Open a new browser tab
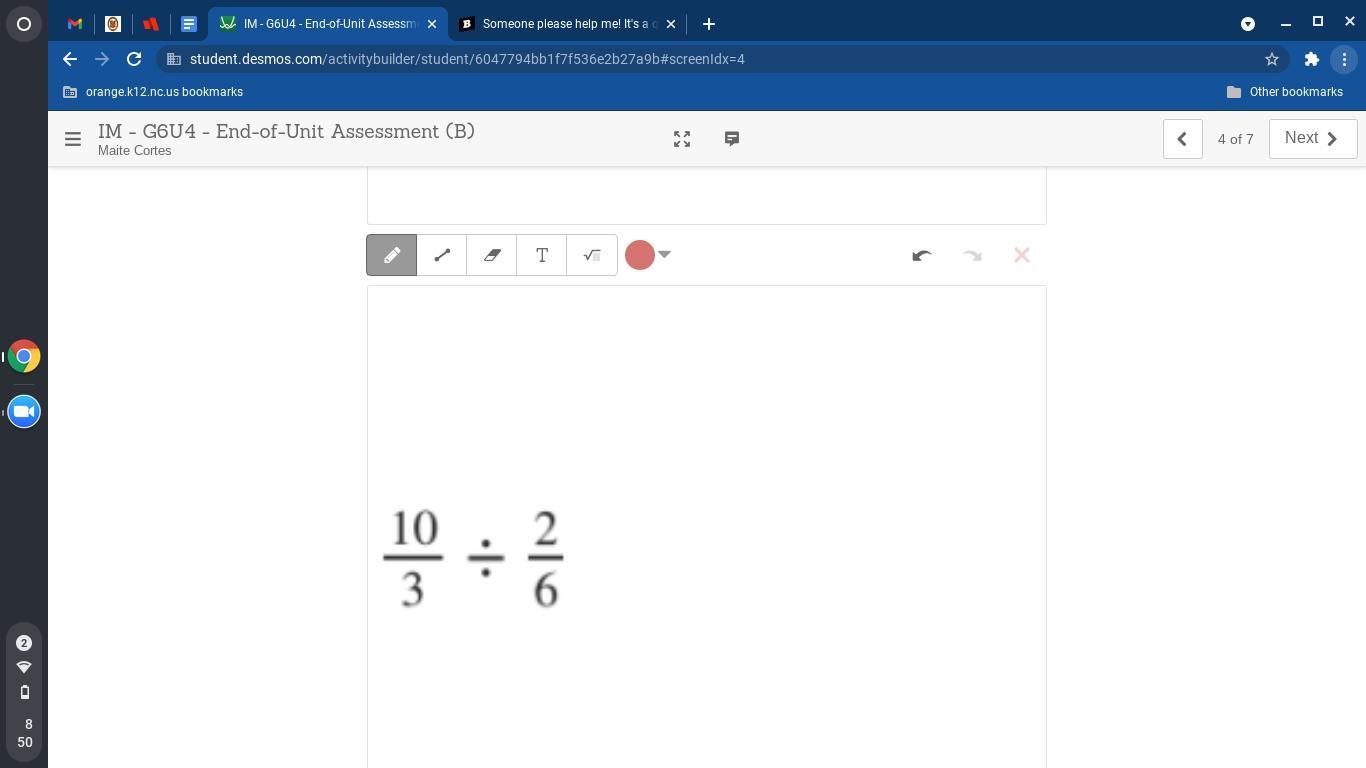This screenshot has height=768, width=1366. (709, 24)
